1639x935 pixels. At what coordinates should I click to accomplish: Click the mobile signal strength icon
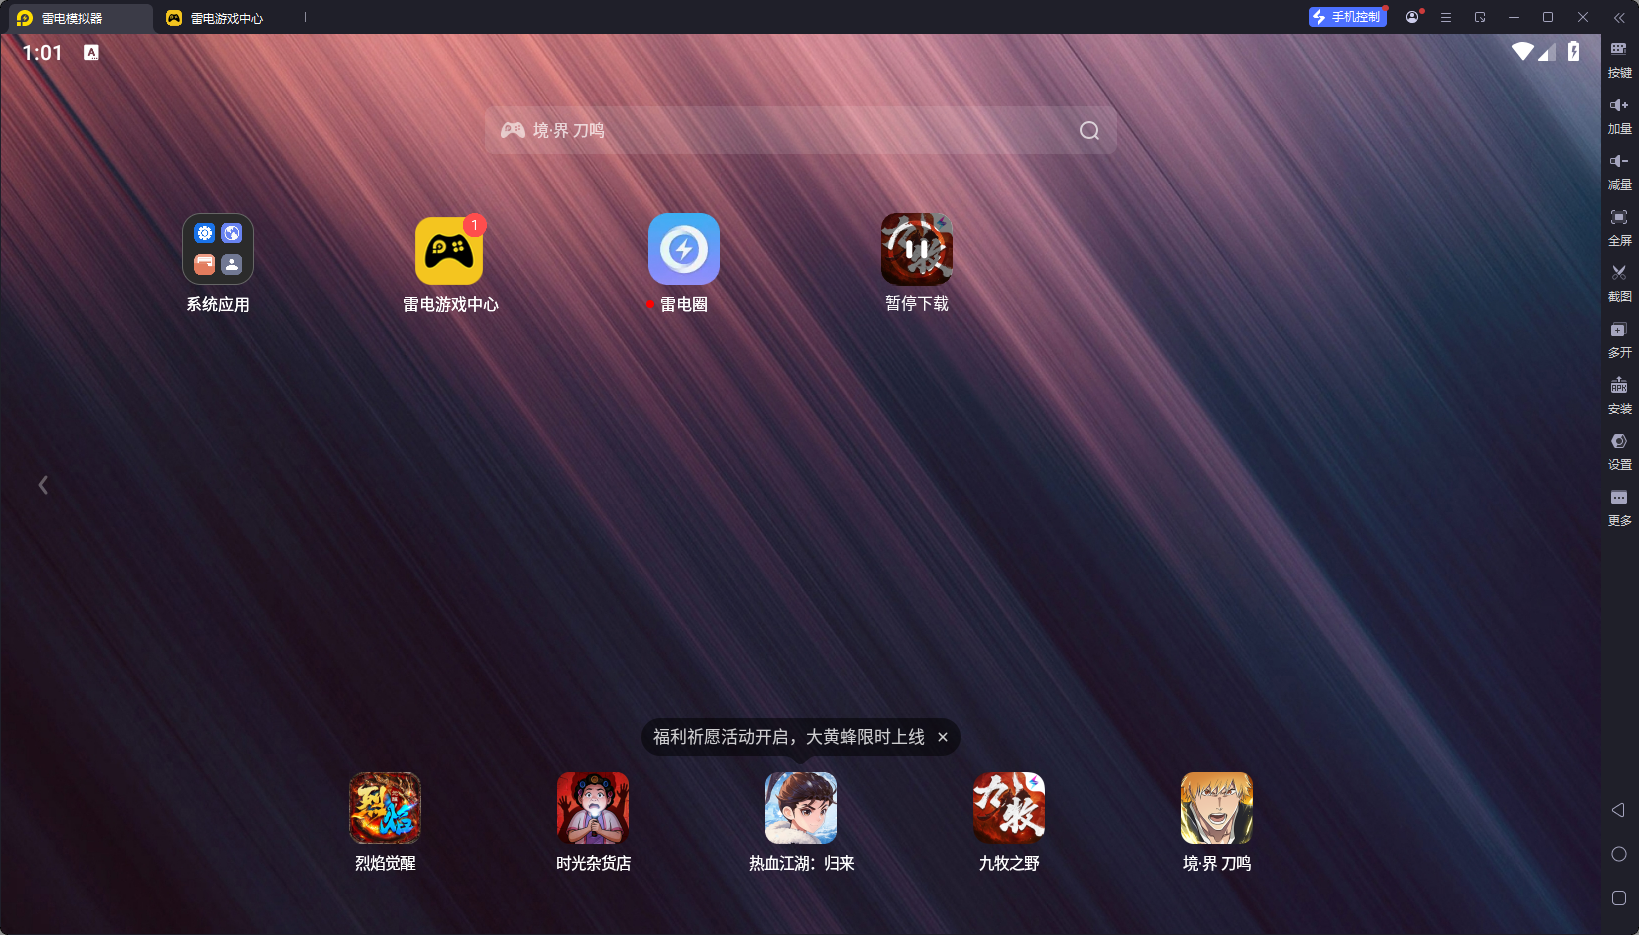coord(1547,51)
